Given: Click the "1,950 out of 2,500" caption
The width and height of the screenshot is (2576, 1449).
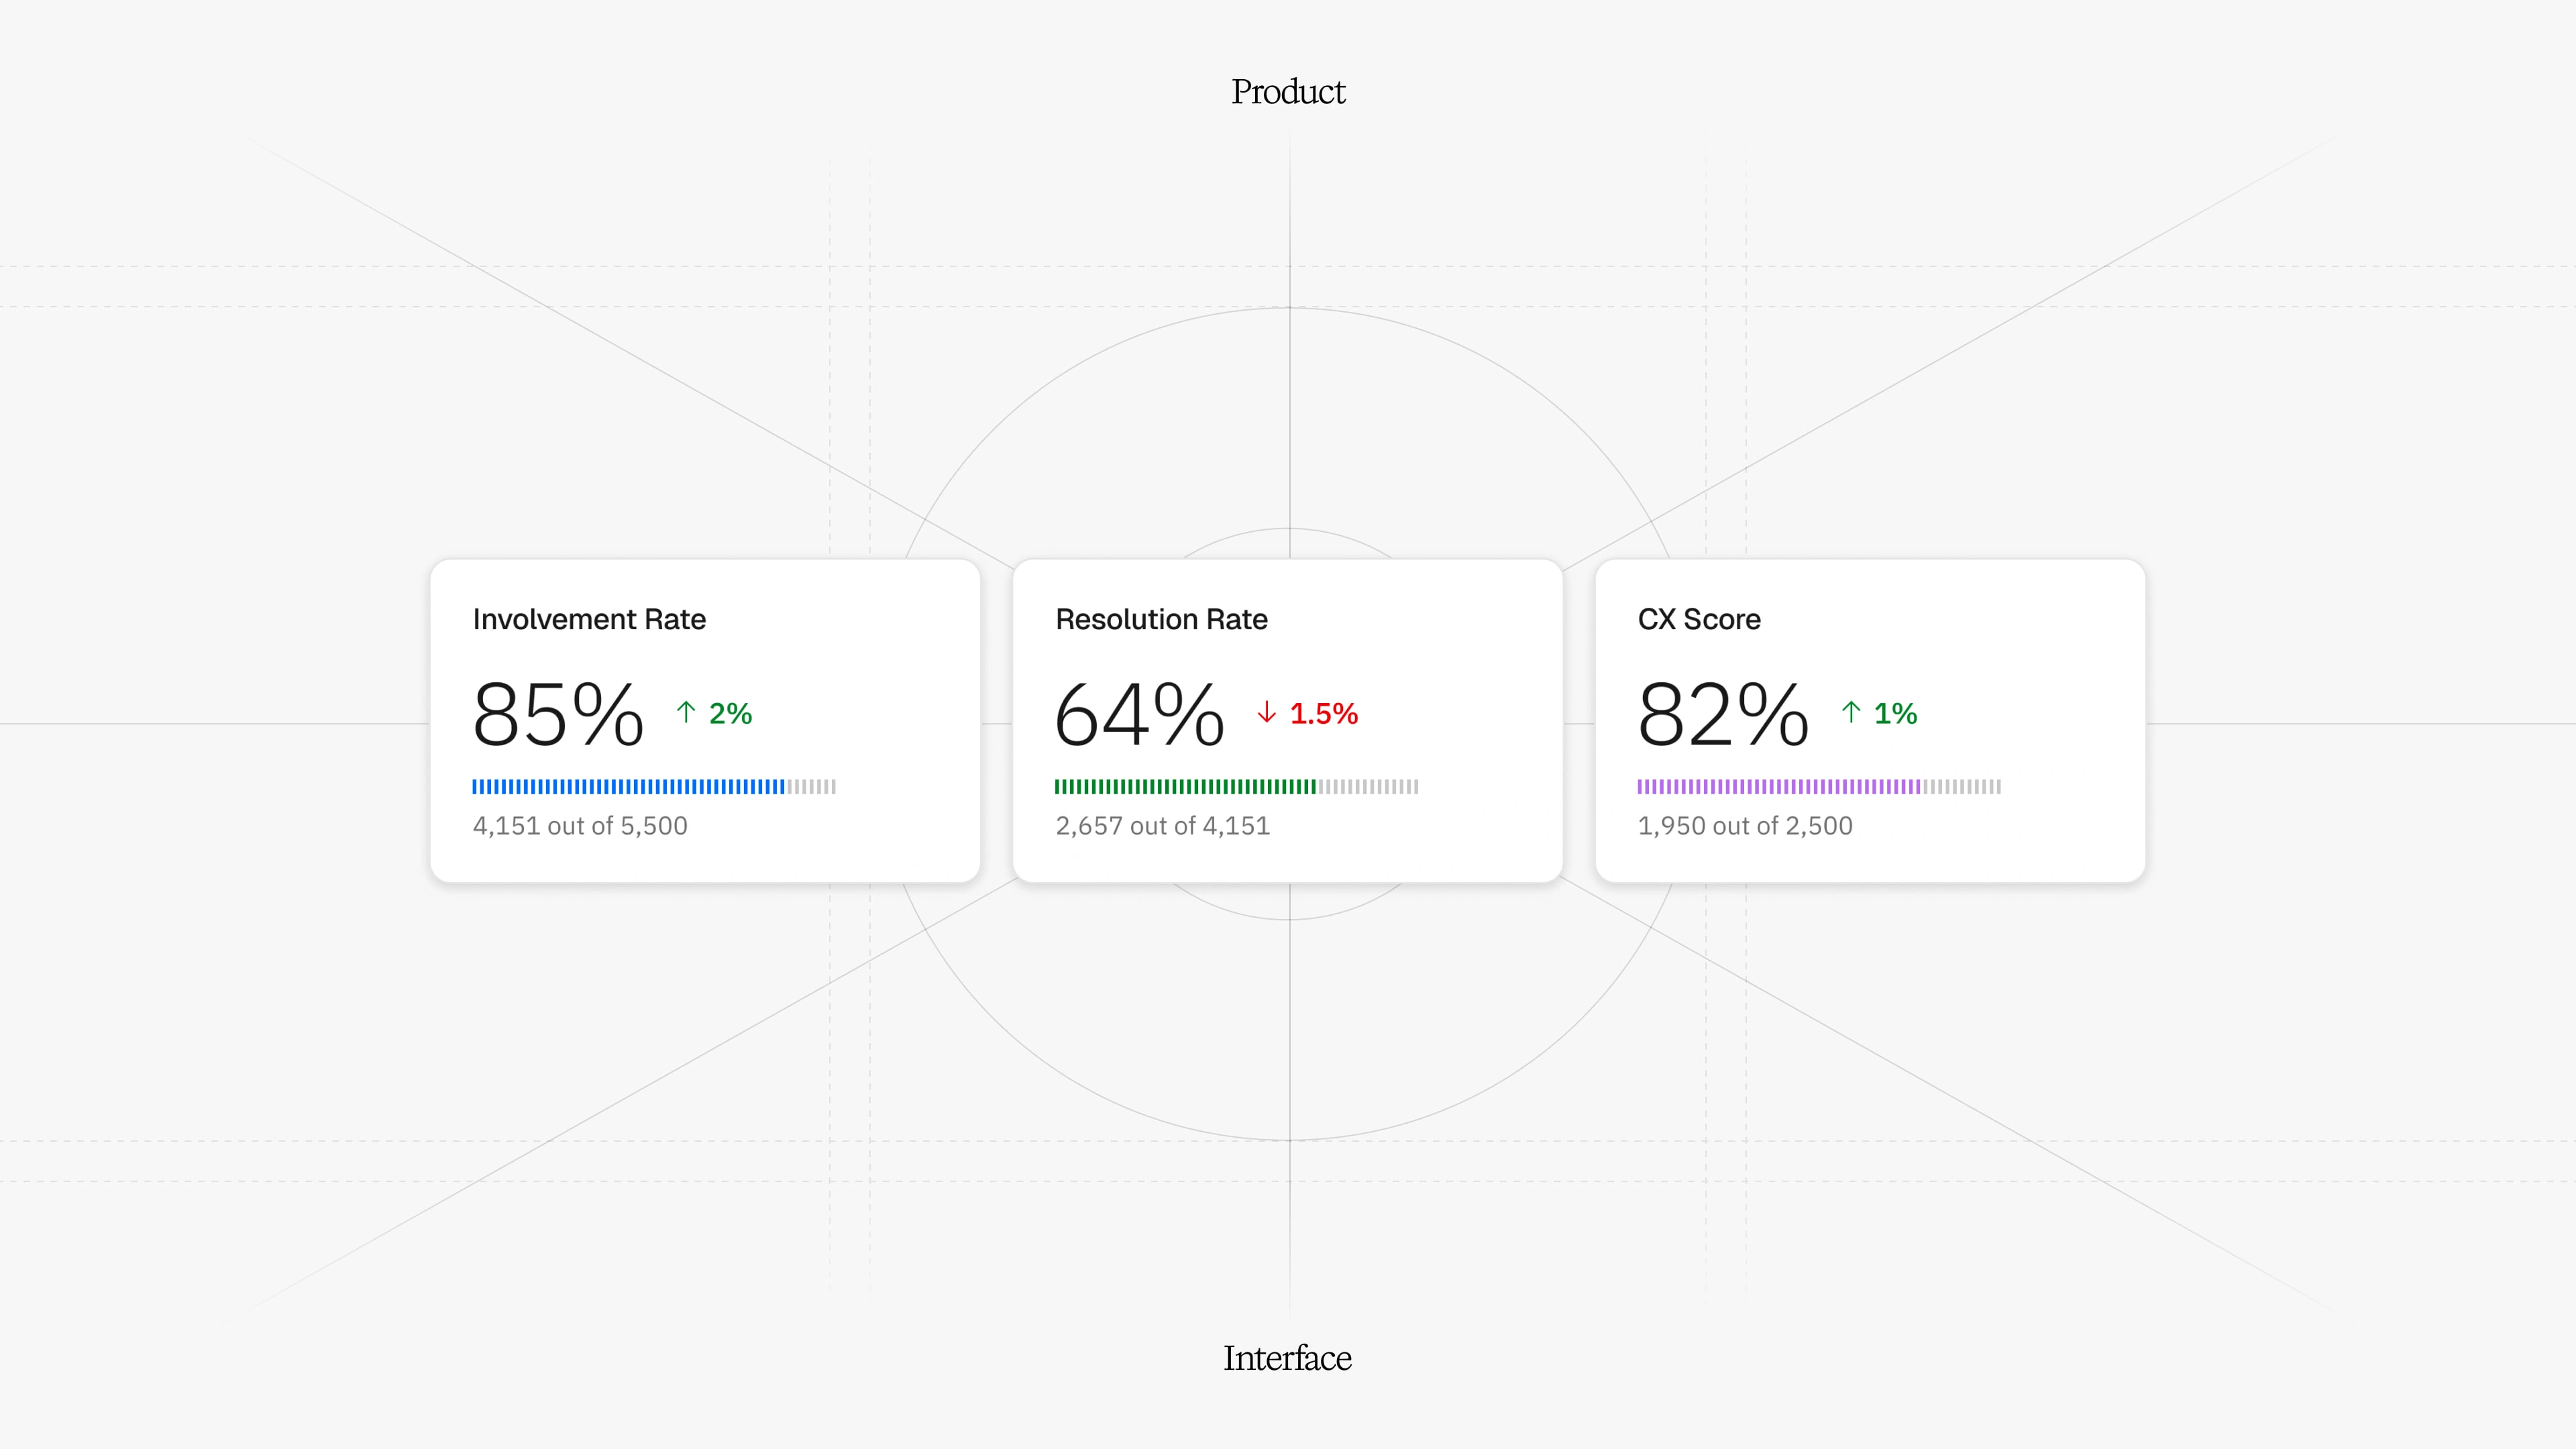Looking at the screenshot, I should 1745,826.
